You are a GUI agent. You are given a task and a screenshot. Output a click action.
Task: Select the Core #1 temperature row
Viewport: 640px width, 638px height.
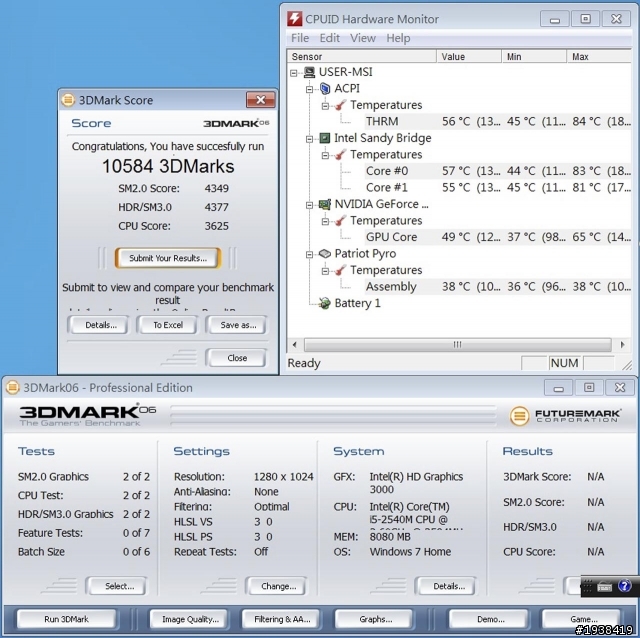click(498, 187)
